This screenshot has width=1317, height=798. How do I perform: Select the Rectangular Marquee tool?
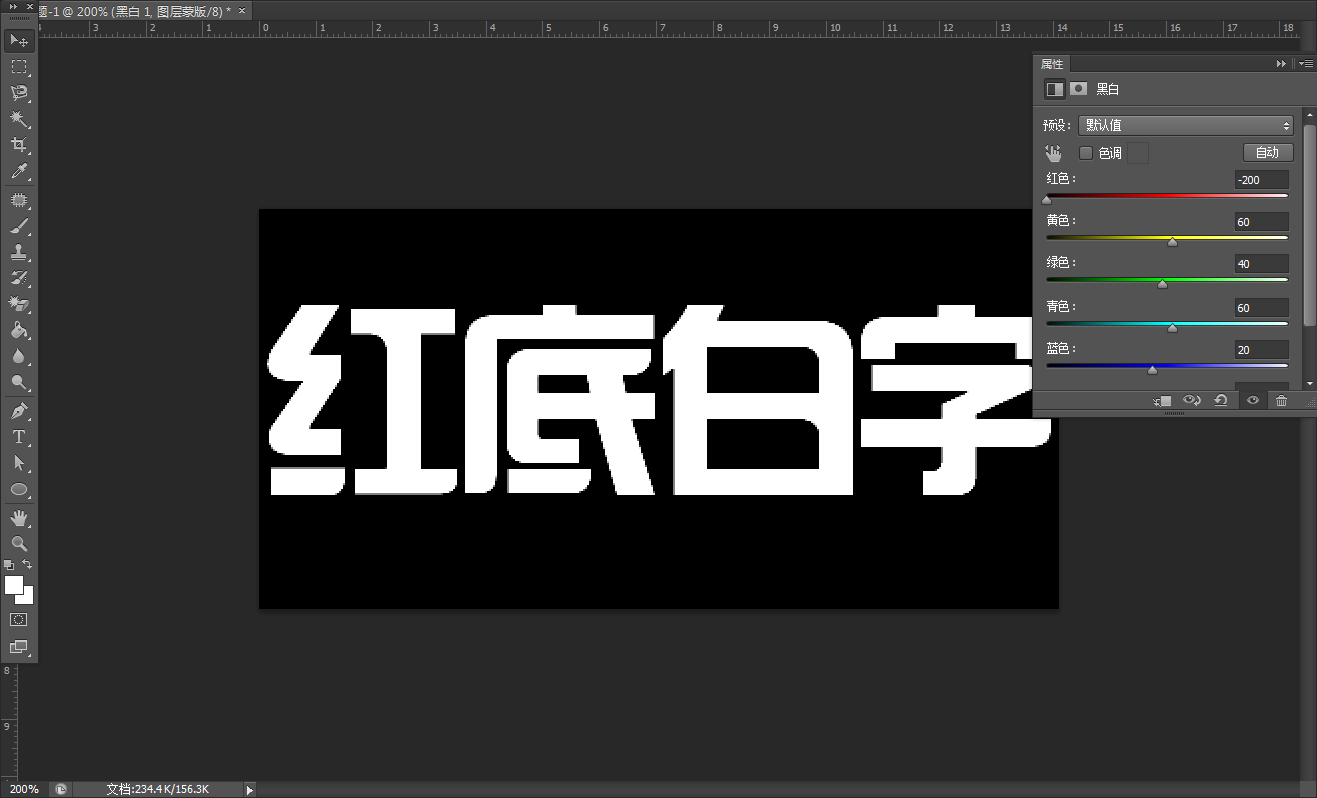point(19,67)
